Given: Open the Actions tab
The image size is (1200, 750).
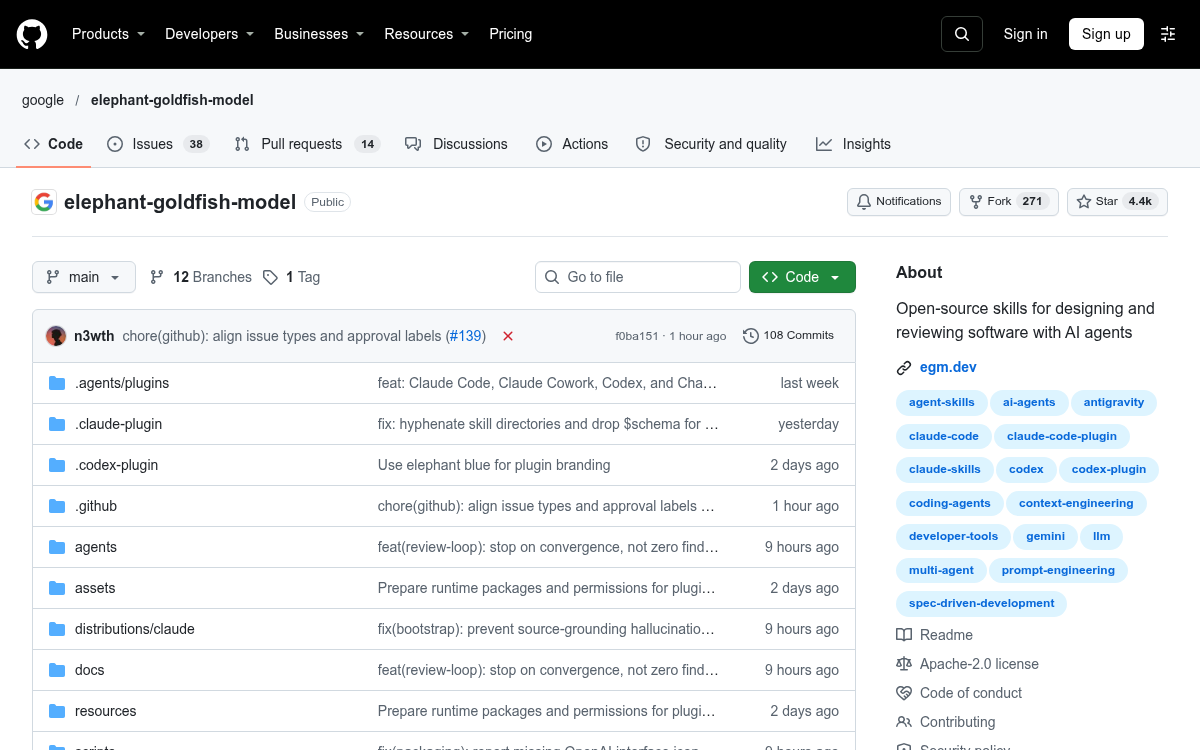Looking at the screenshot, I should tap(572, 144).
